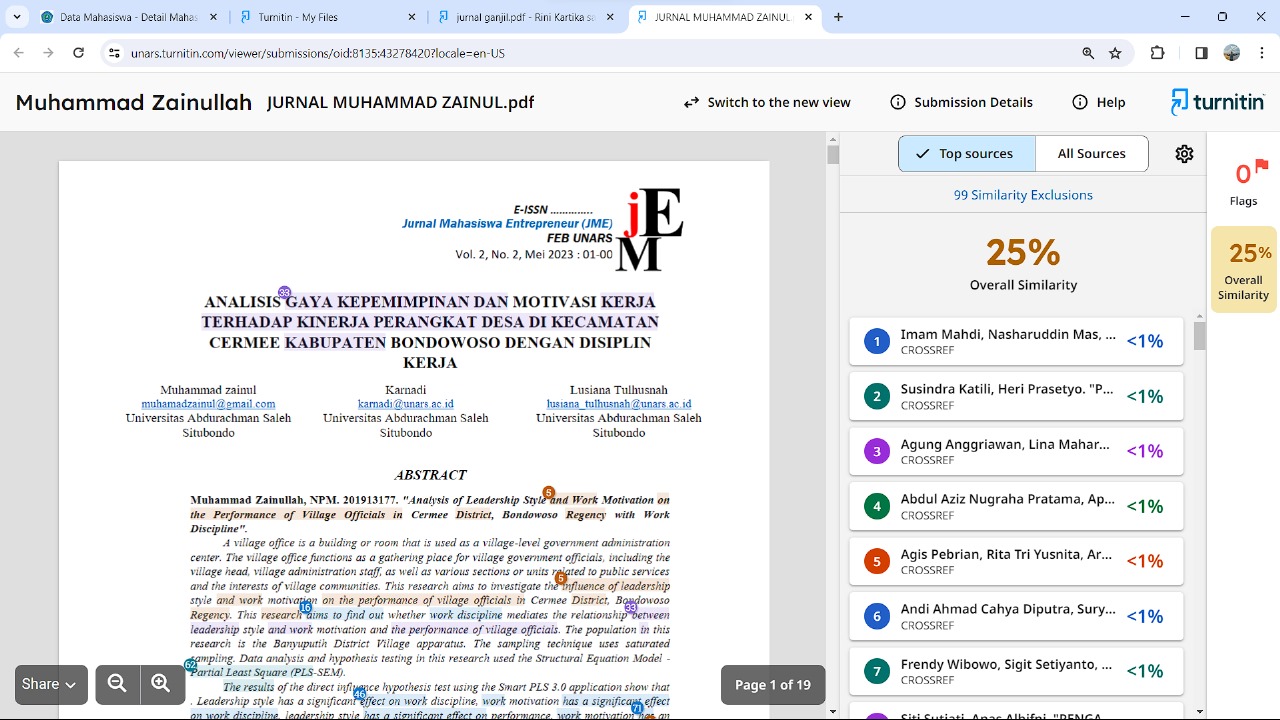Open Submission Details
1280x720 pixels.
pyautogui.click(x=961, y=102)
